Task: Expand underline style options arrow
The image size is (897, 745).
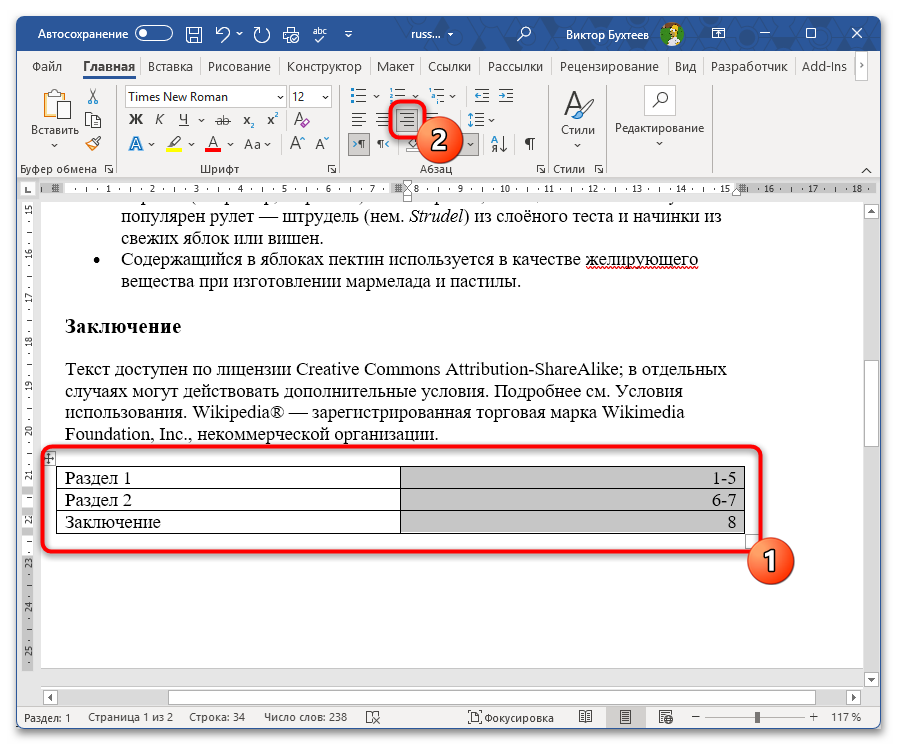Action: pos(201,120)
